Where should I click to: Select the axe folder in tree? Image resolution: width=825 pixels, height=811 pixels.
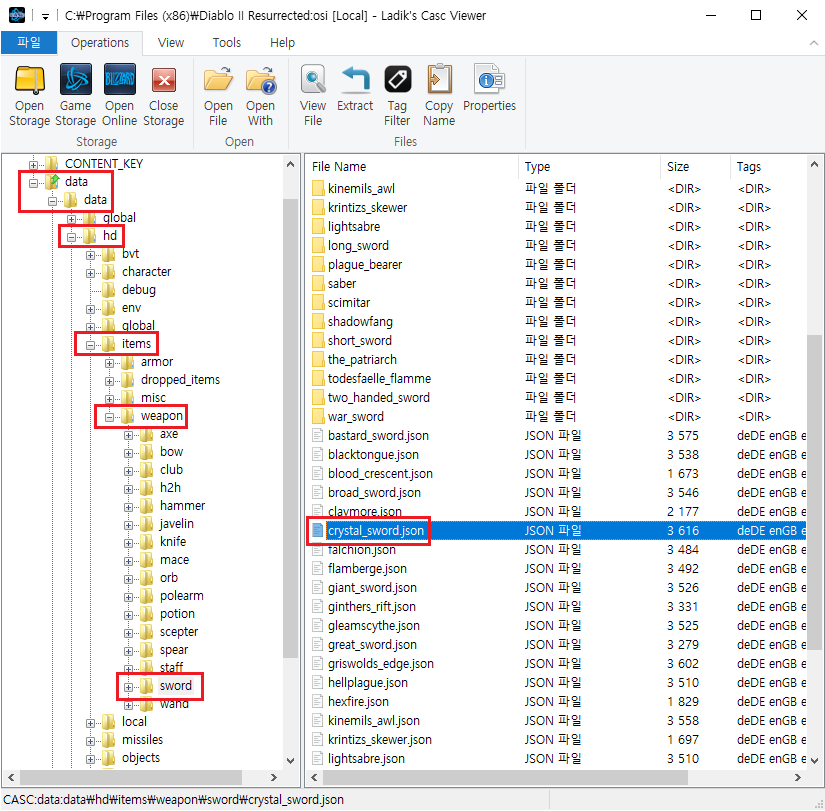pyautogui.click(x=169, y=434)
